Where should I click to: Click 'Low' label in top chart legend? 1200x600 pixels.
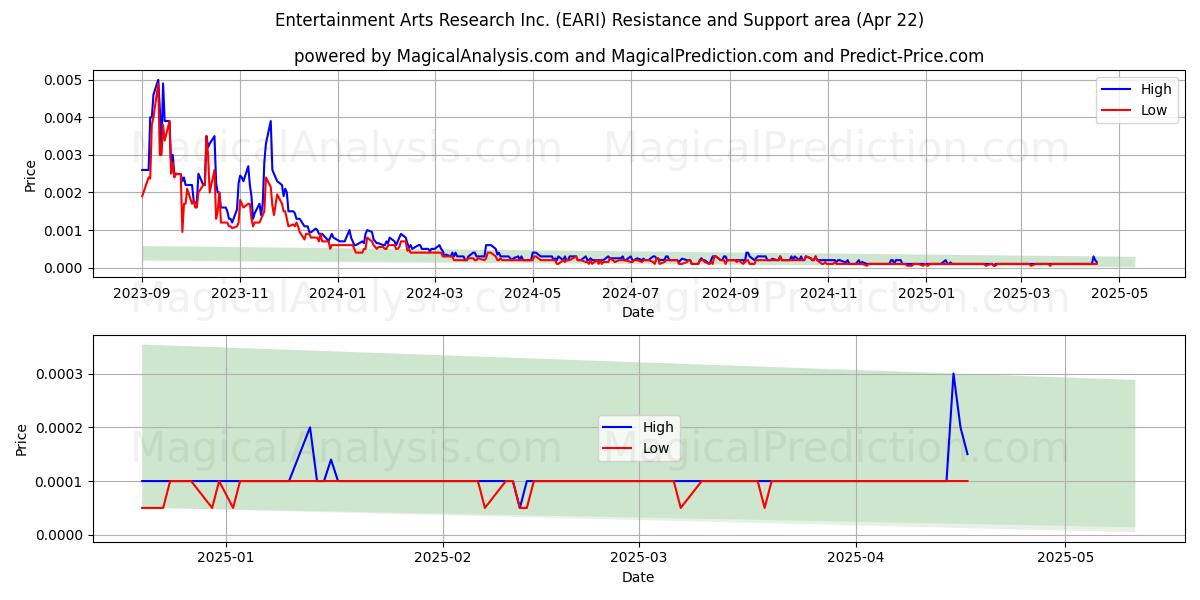pyautogui.click(x=1154, y=110)
